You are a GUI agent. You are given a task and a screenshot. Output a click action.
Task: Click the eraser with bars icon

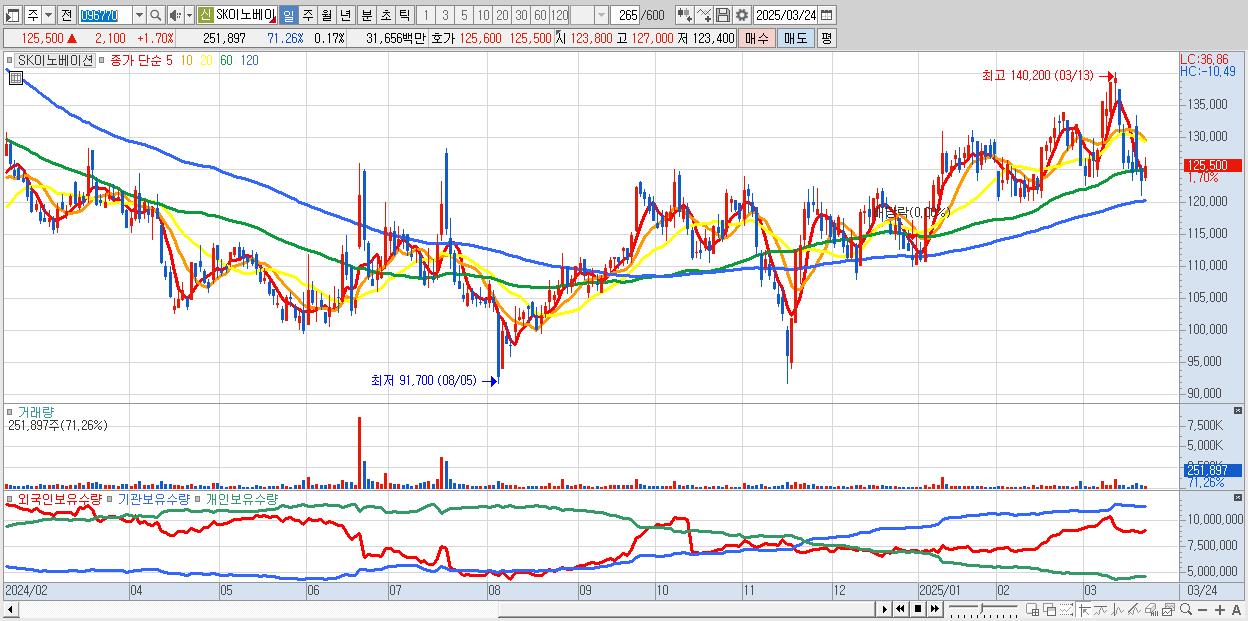1151,609
